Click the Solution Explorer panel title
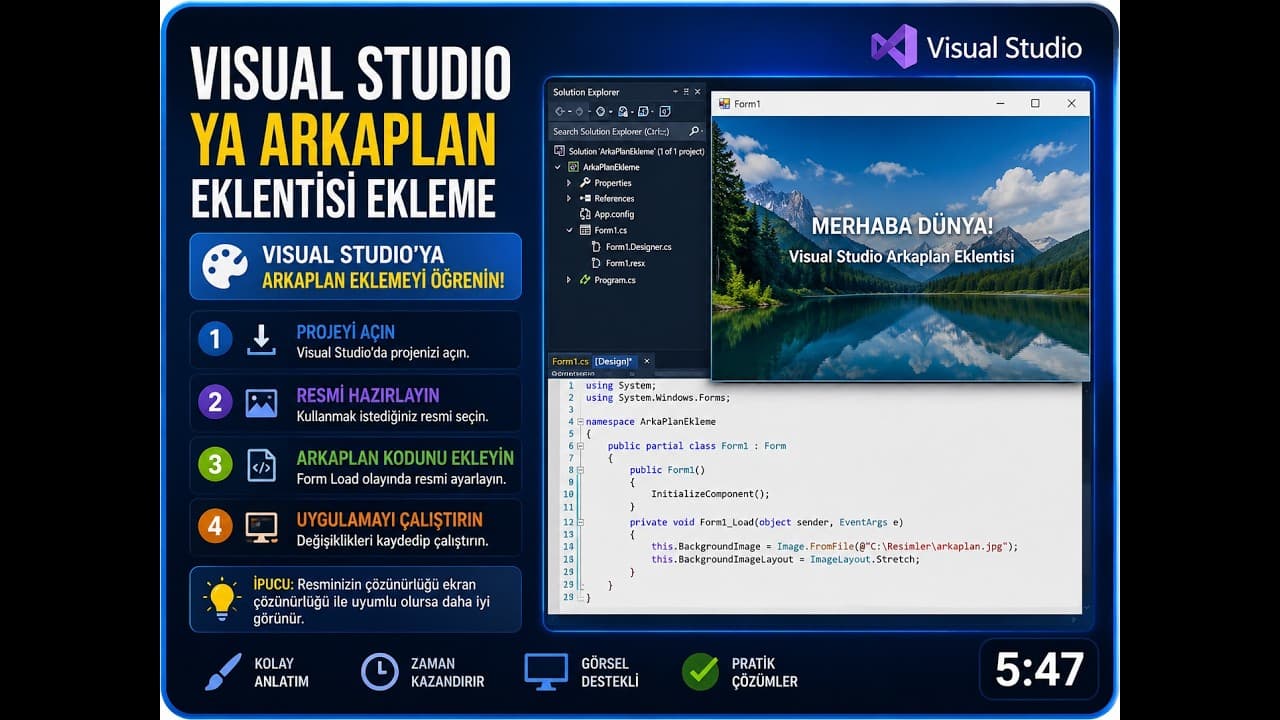Viewport: 1280px width, 720px height. click(586, 92)
